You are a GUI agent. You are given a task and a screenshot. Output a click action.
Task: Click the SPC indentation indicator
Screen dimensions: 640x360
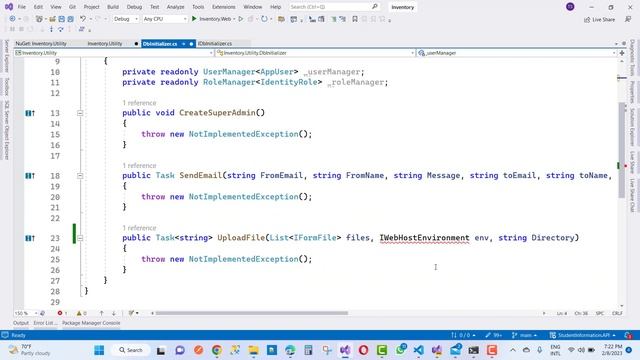tap(600, 313)
